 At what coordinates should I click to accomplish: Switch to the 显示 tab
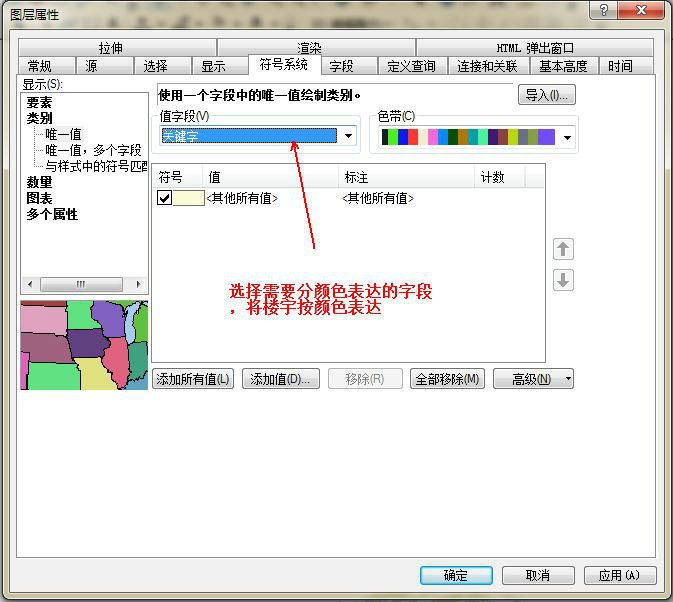pos(220,66)
